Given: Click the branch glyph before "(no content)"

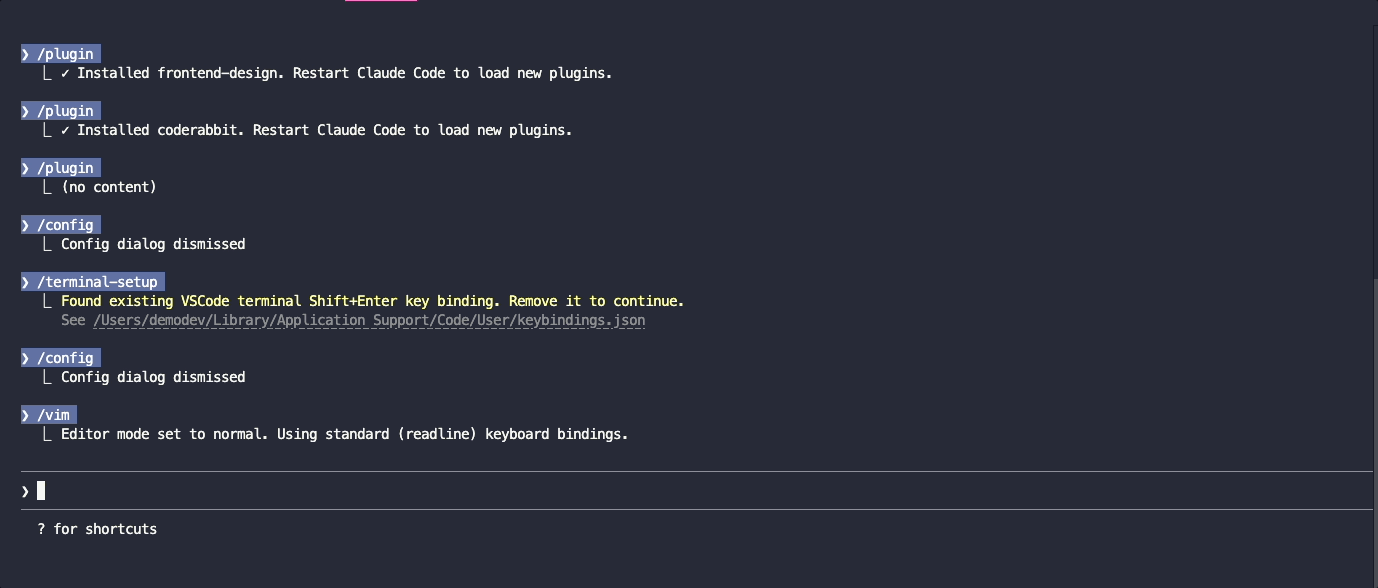Looking at the screenshot, I should (47, 187).
